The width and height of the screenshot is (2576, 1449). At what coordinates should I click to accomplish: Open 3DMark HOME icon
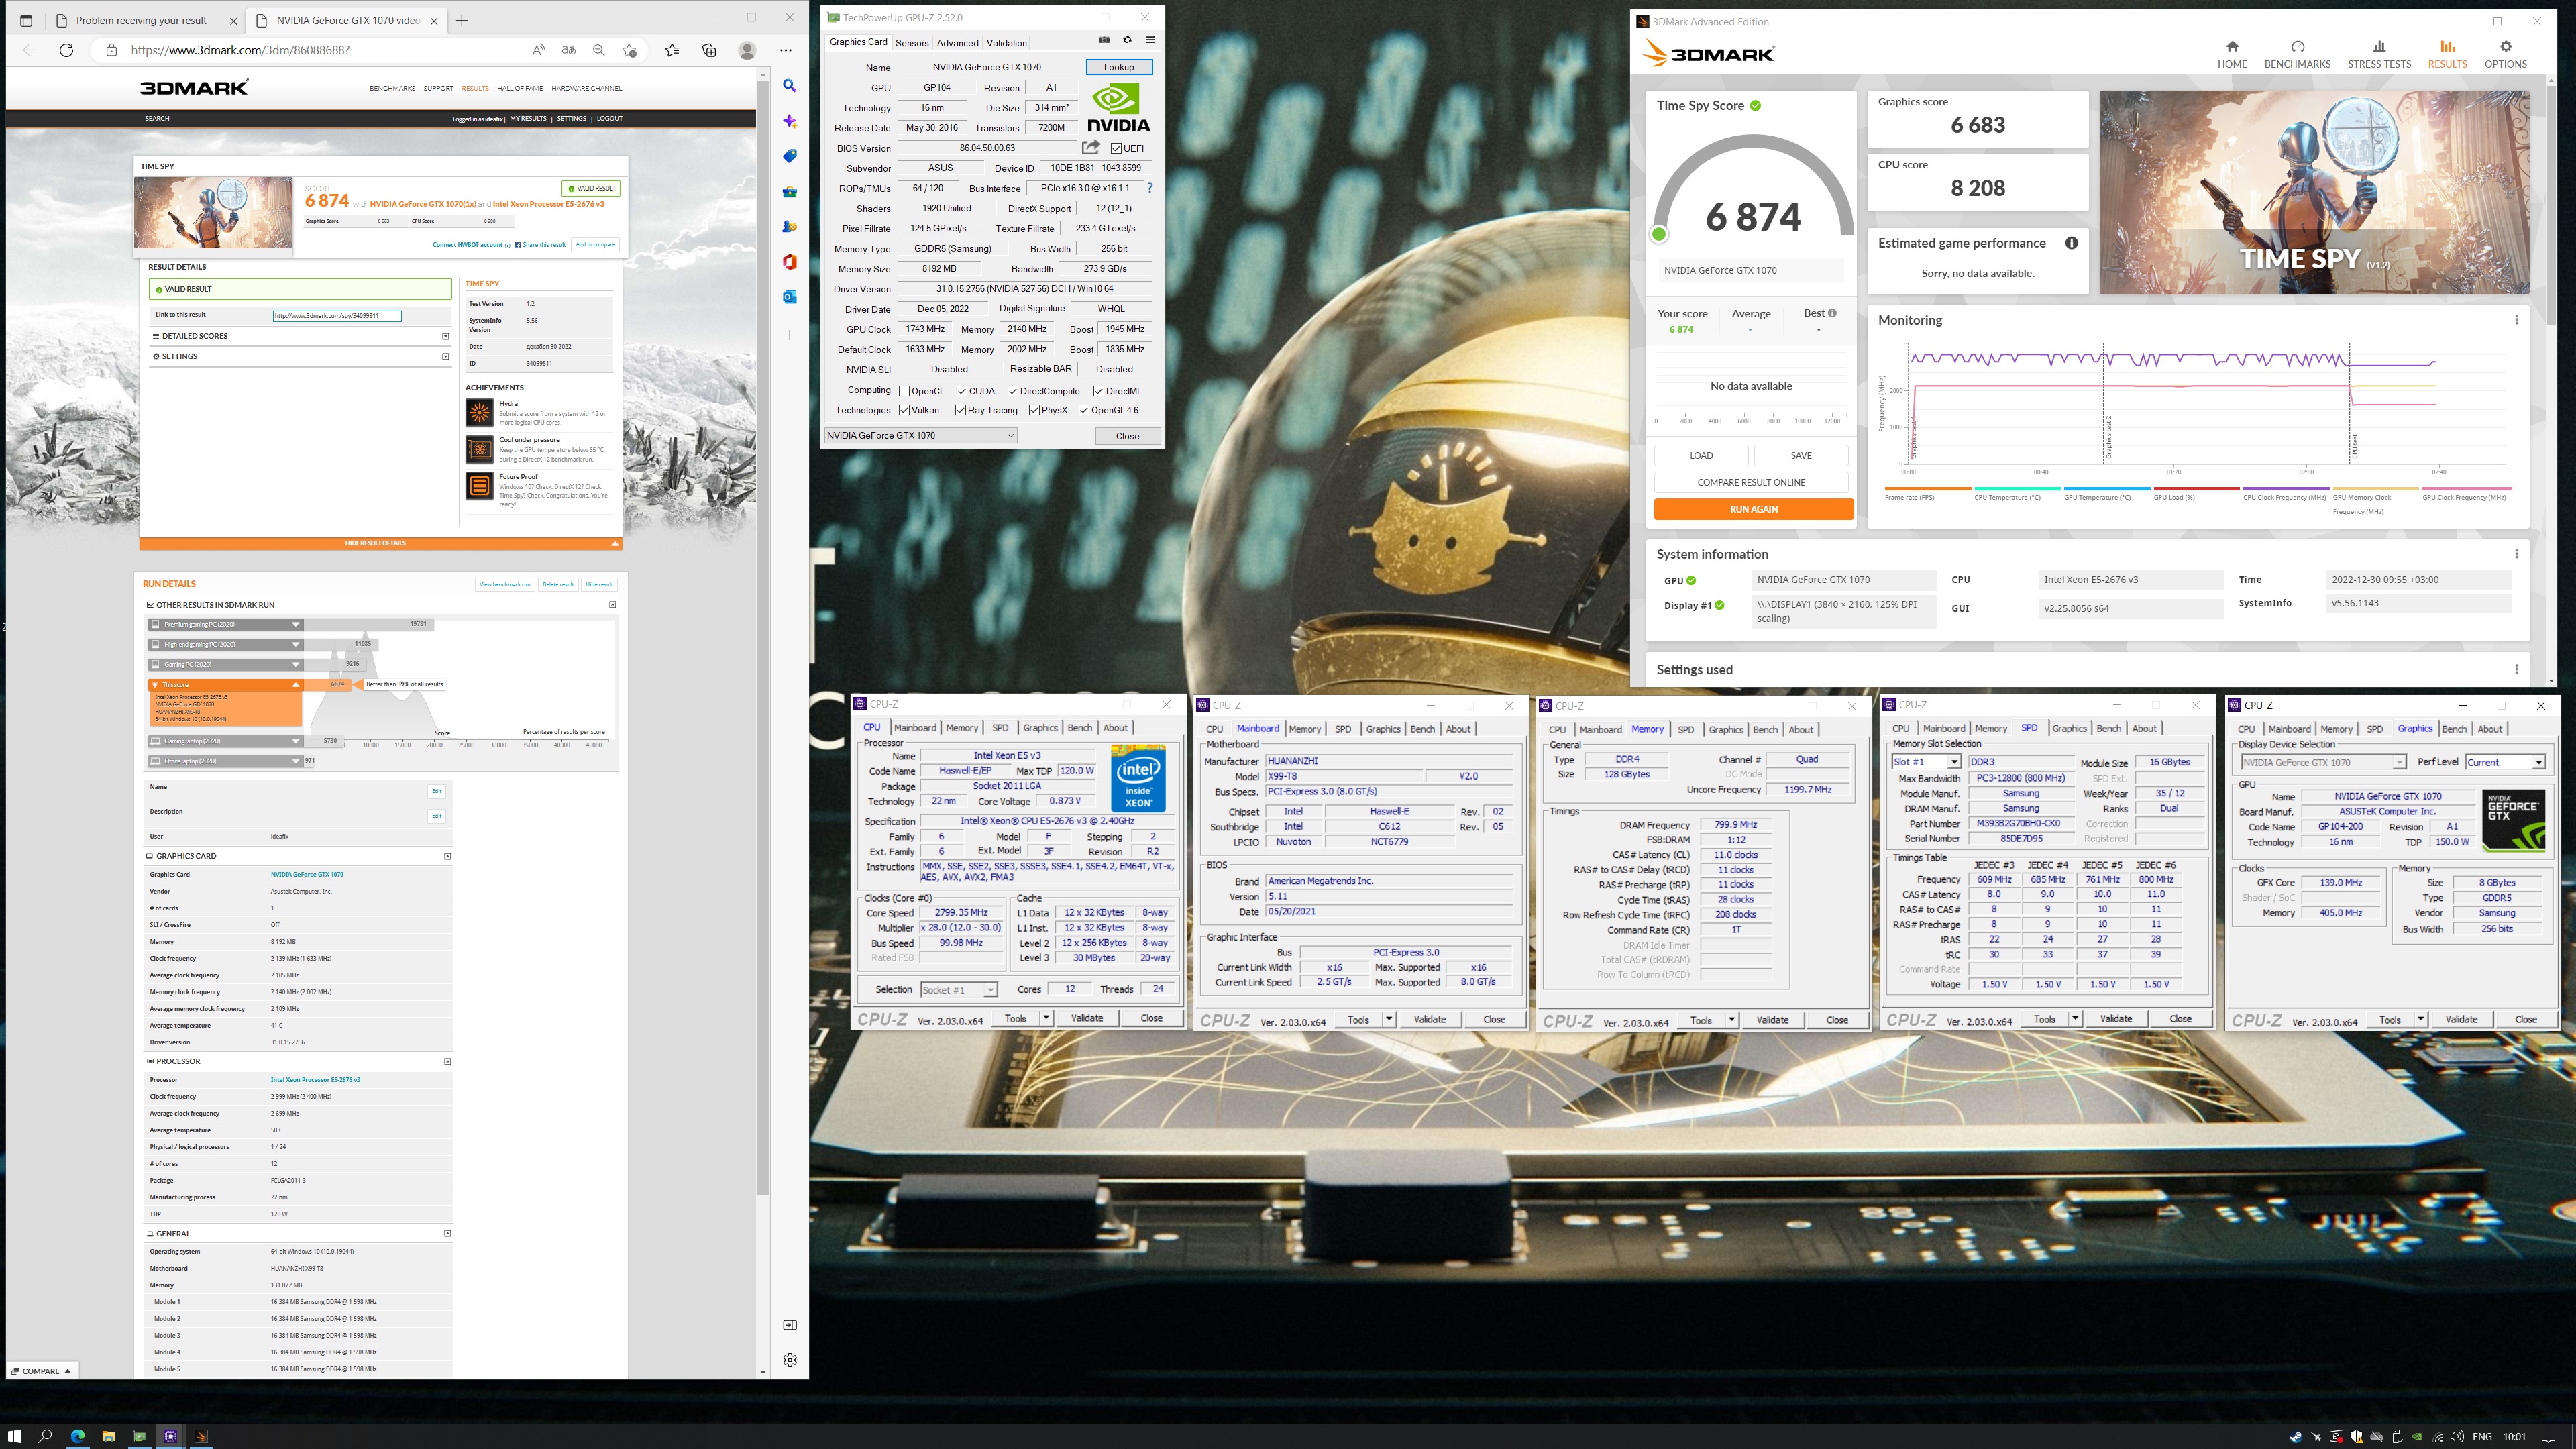pos(2232,54)
